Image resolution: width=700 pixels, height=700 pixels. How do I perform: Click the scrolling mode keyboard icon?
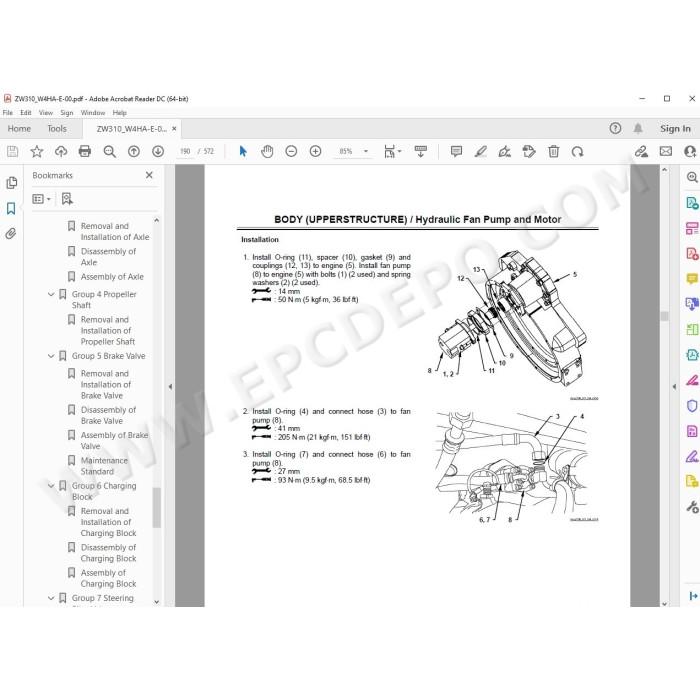point(421,152)
